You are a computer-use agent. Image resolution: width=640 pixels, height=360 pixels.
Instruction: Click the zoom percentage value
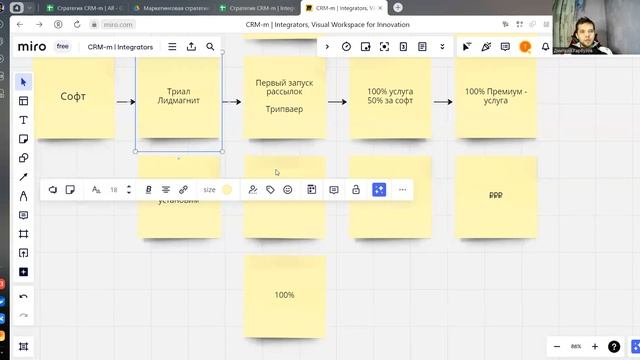[576, 347]
